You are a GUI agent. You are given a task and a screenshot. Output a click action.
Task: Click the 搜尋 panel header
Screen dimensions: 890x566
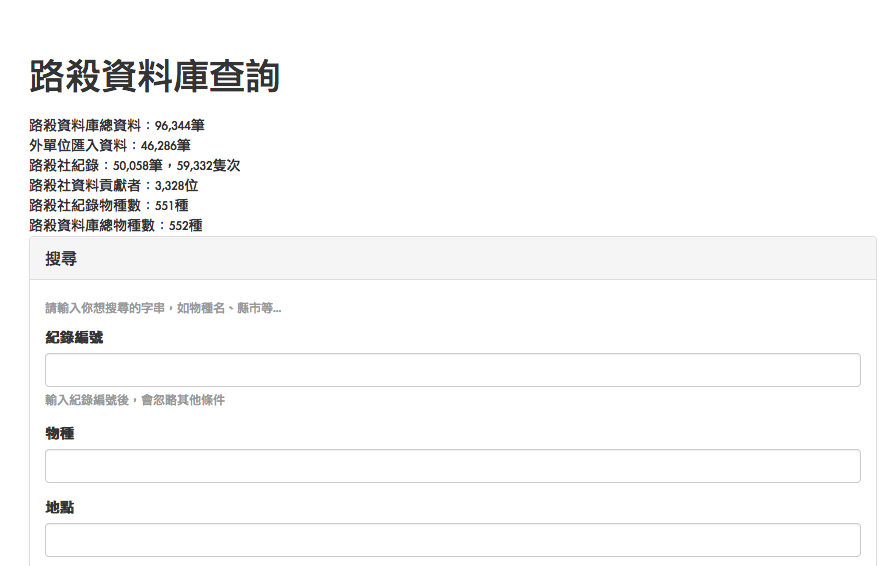coord(61,259)
